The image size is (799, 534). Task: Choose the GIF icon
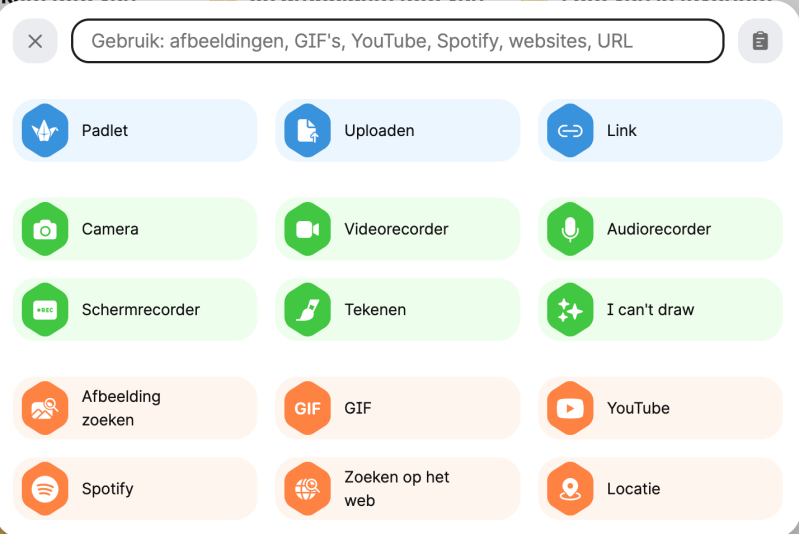click(x=307, y=408)
